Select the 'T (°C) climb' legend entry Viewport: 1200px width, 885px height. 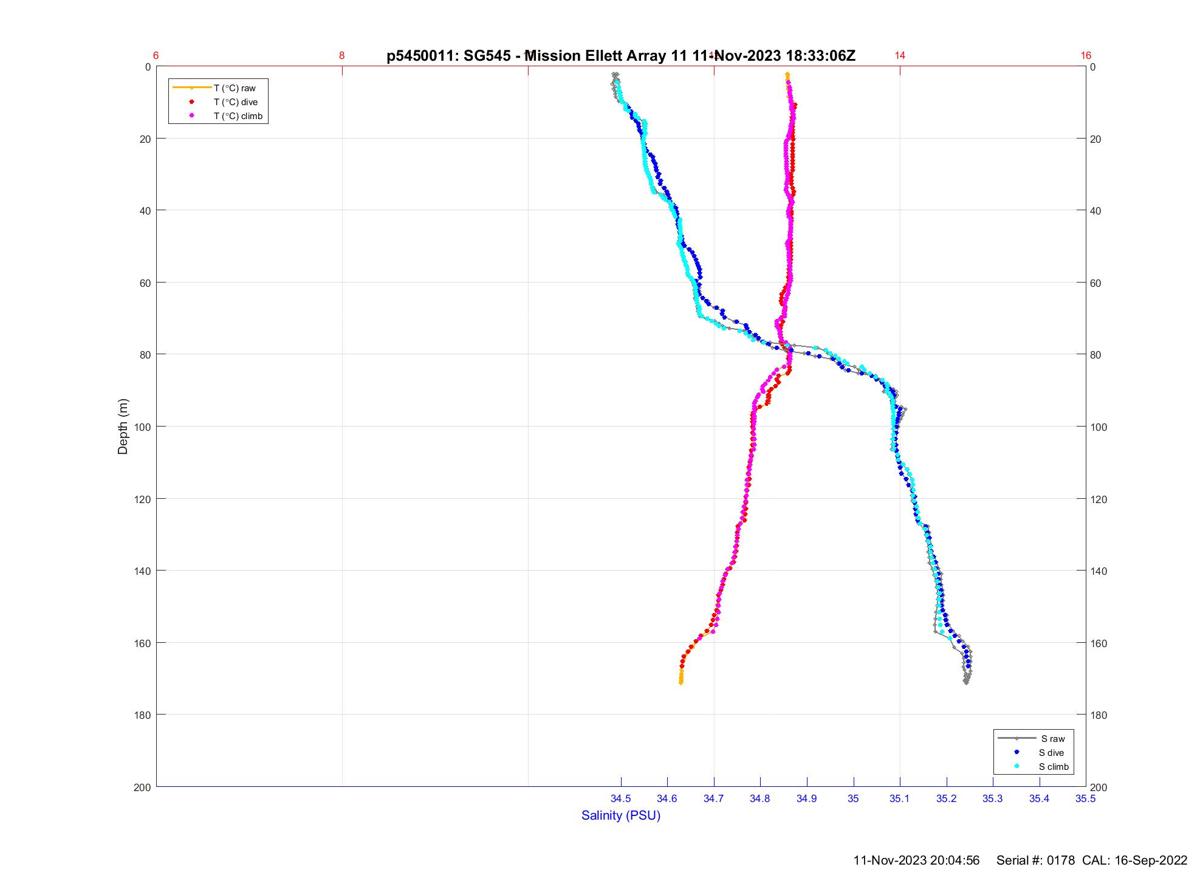click(220, 116)
